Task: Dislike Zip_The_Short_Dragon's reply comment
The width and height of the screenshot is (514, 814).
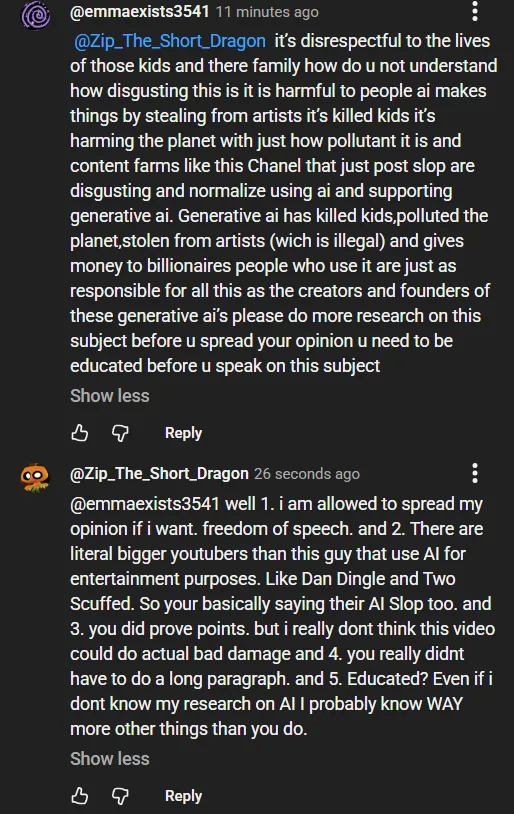Action: 120,795
